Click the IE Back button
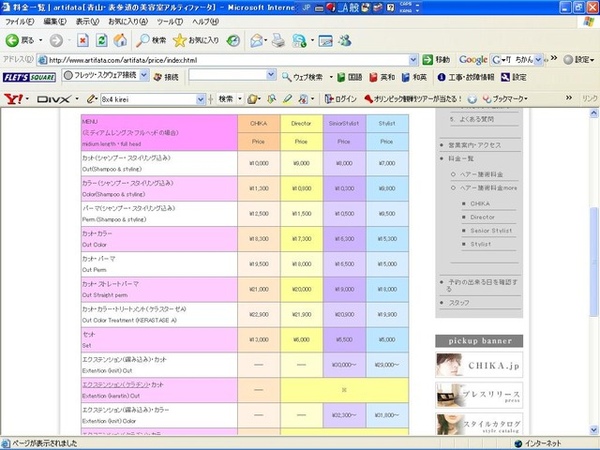 click(20, 40)
